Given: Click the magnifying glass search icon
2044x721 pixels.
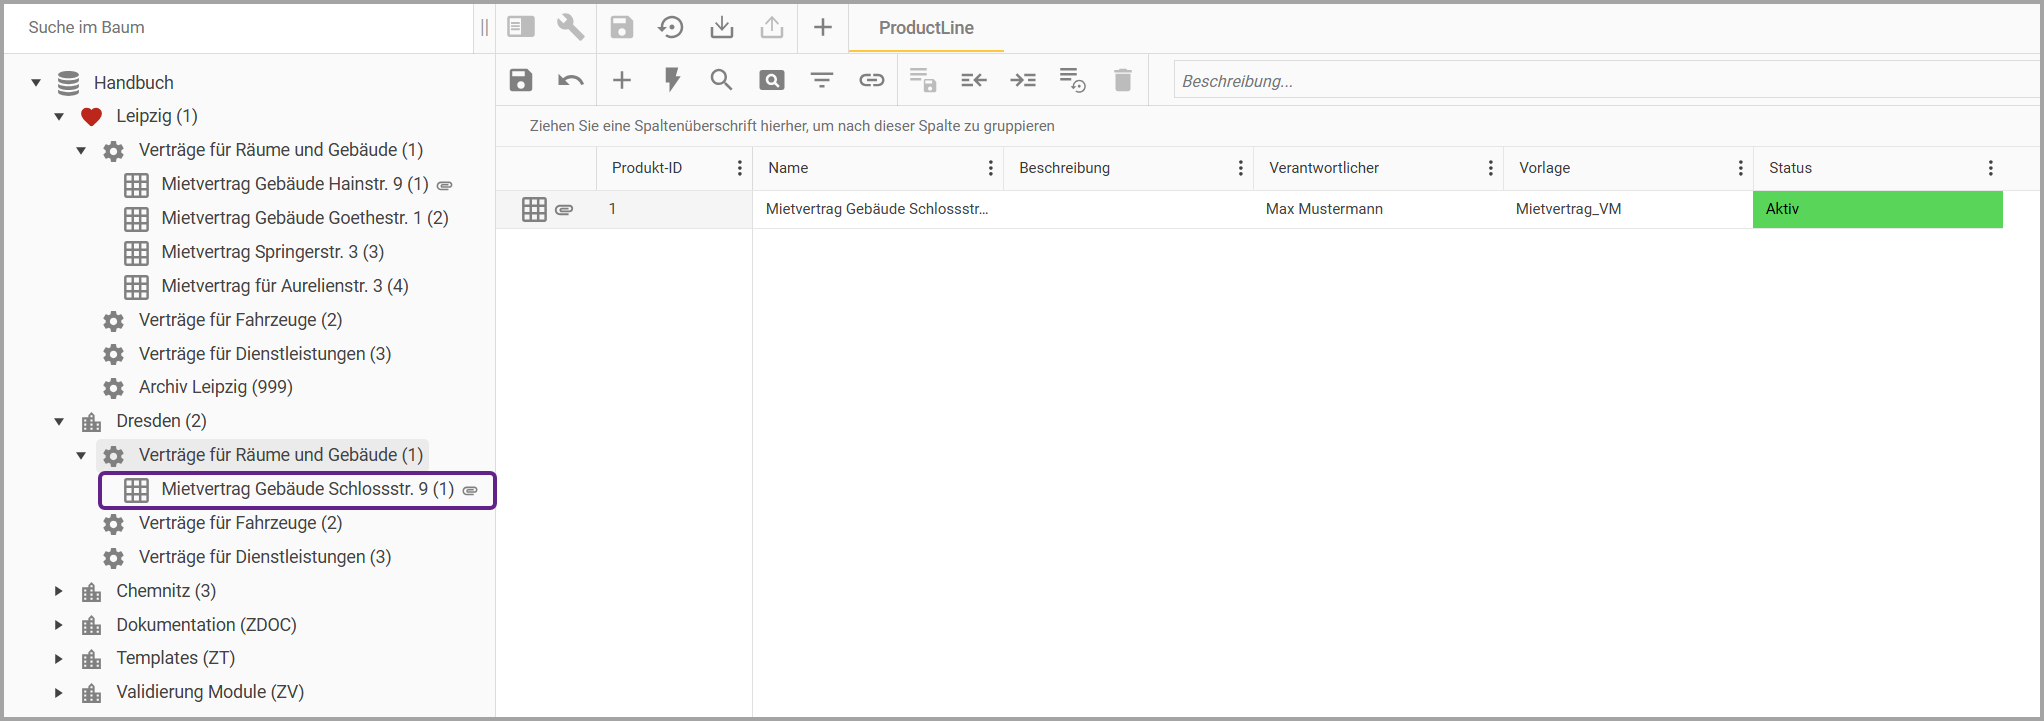Looking at the screenshot, I should (721, 80).
